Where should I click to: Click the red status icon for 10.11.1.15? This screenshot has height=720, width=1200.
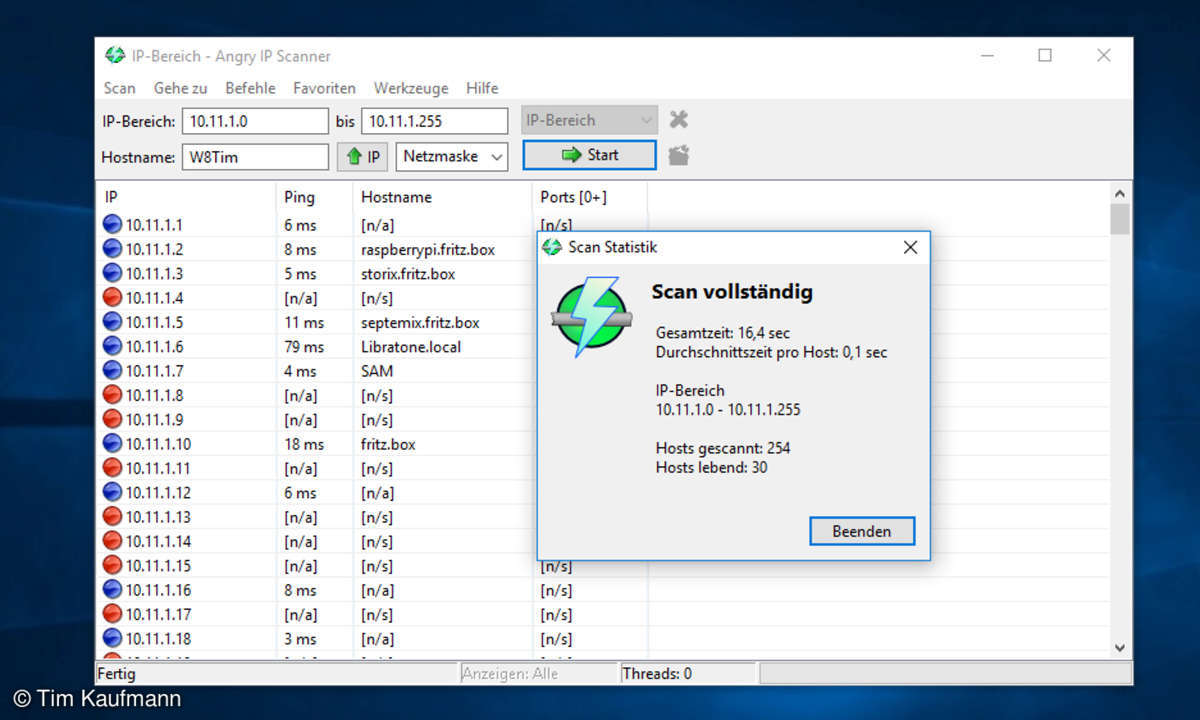click(x=112, y=565)
